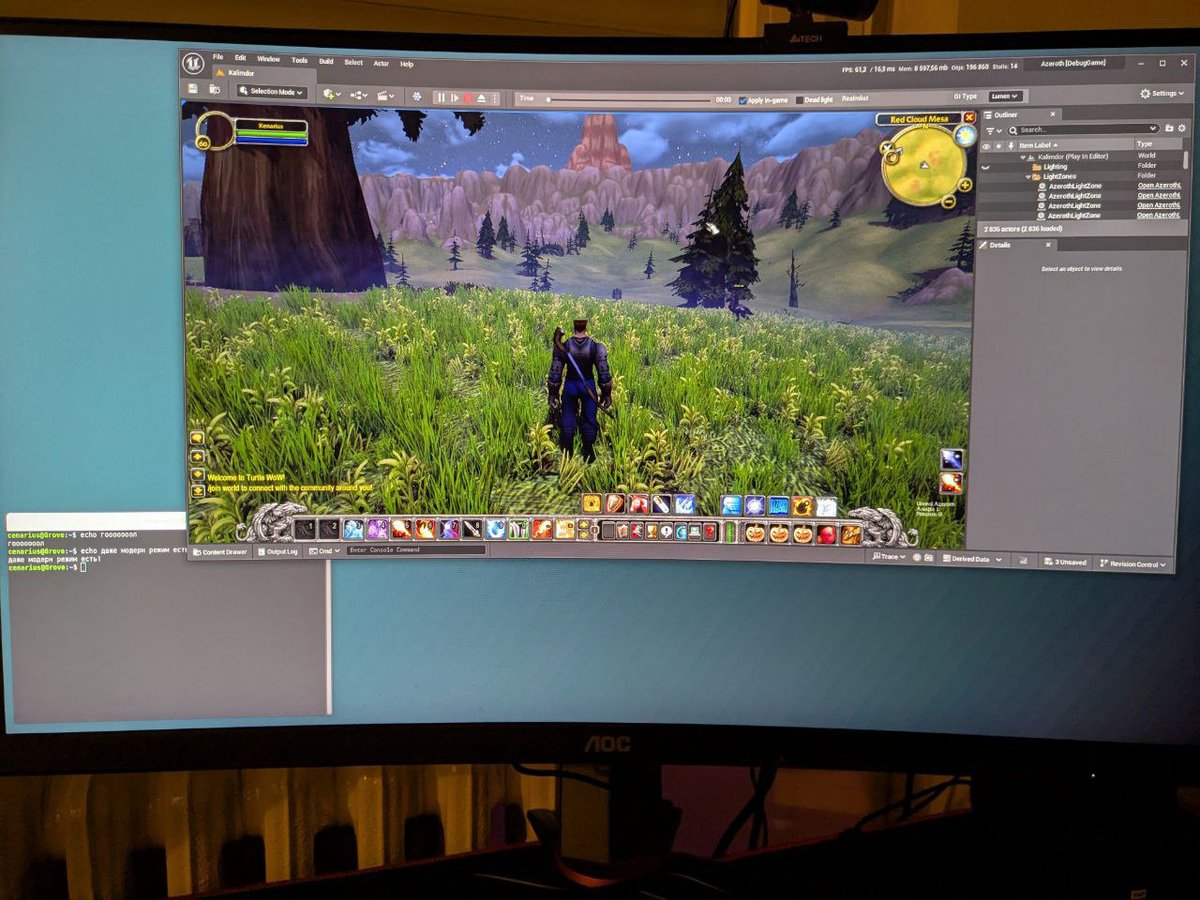Click the Enter Console Command field
Screen dimensions: 1200x900
416,550
